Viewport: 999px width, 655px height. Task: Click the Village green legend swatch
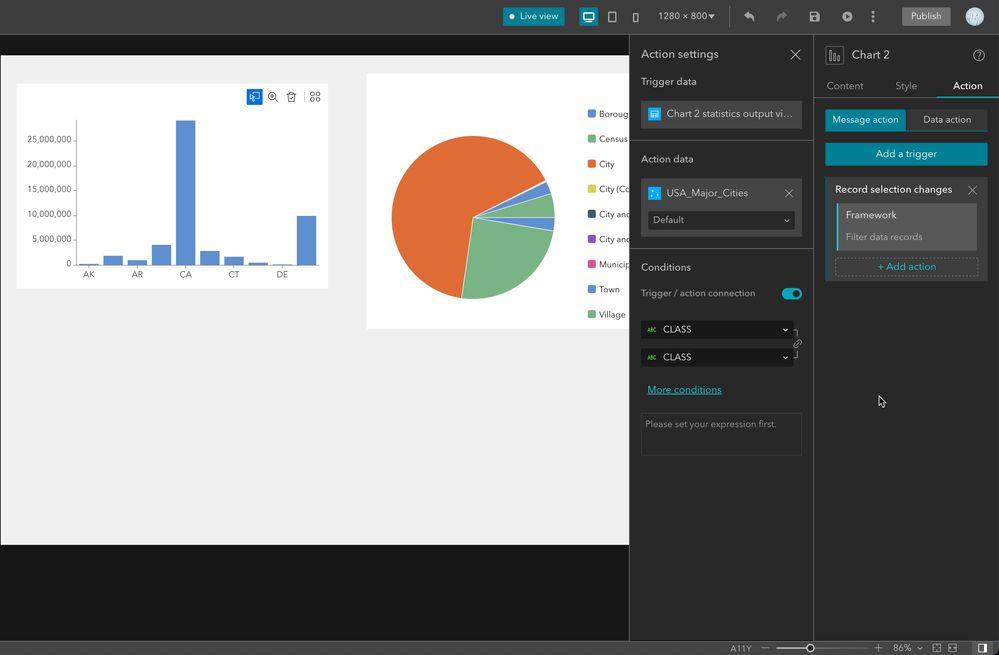click(x=591, y=314)
